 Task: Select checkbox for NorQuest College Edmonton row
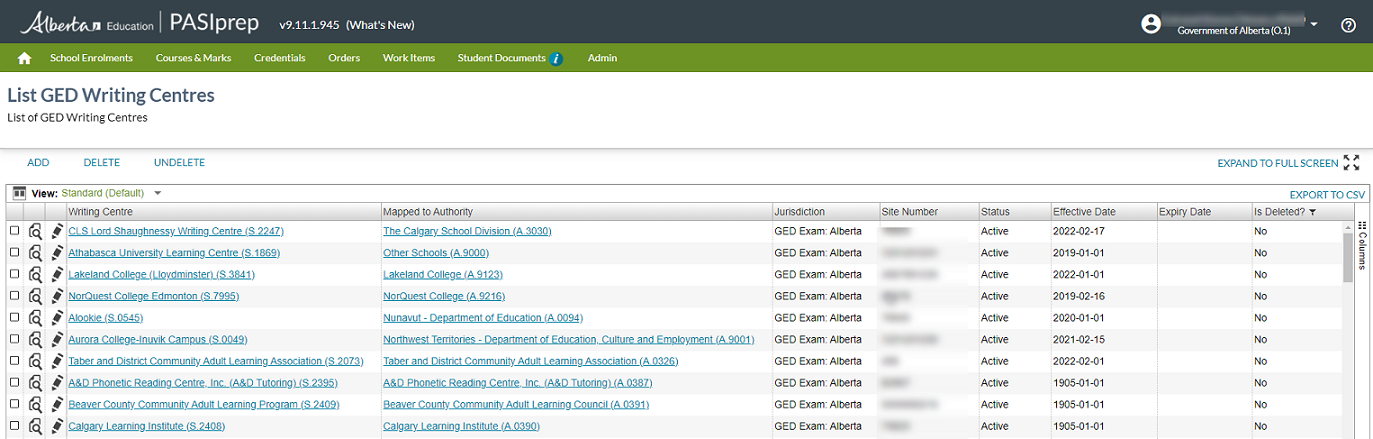(14, 296)
